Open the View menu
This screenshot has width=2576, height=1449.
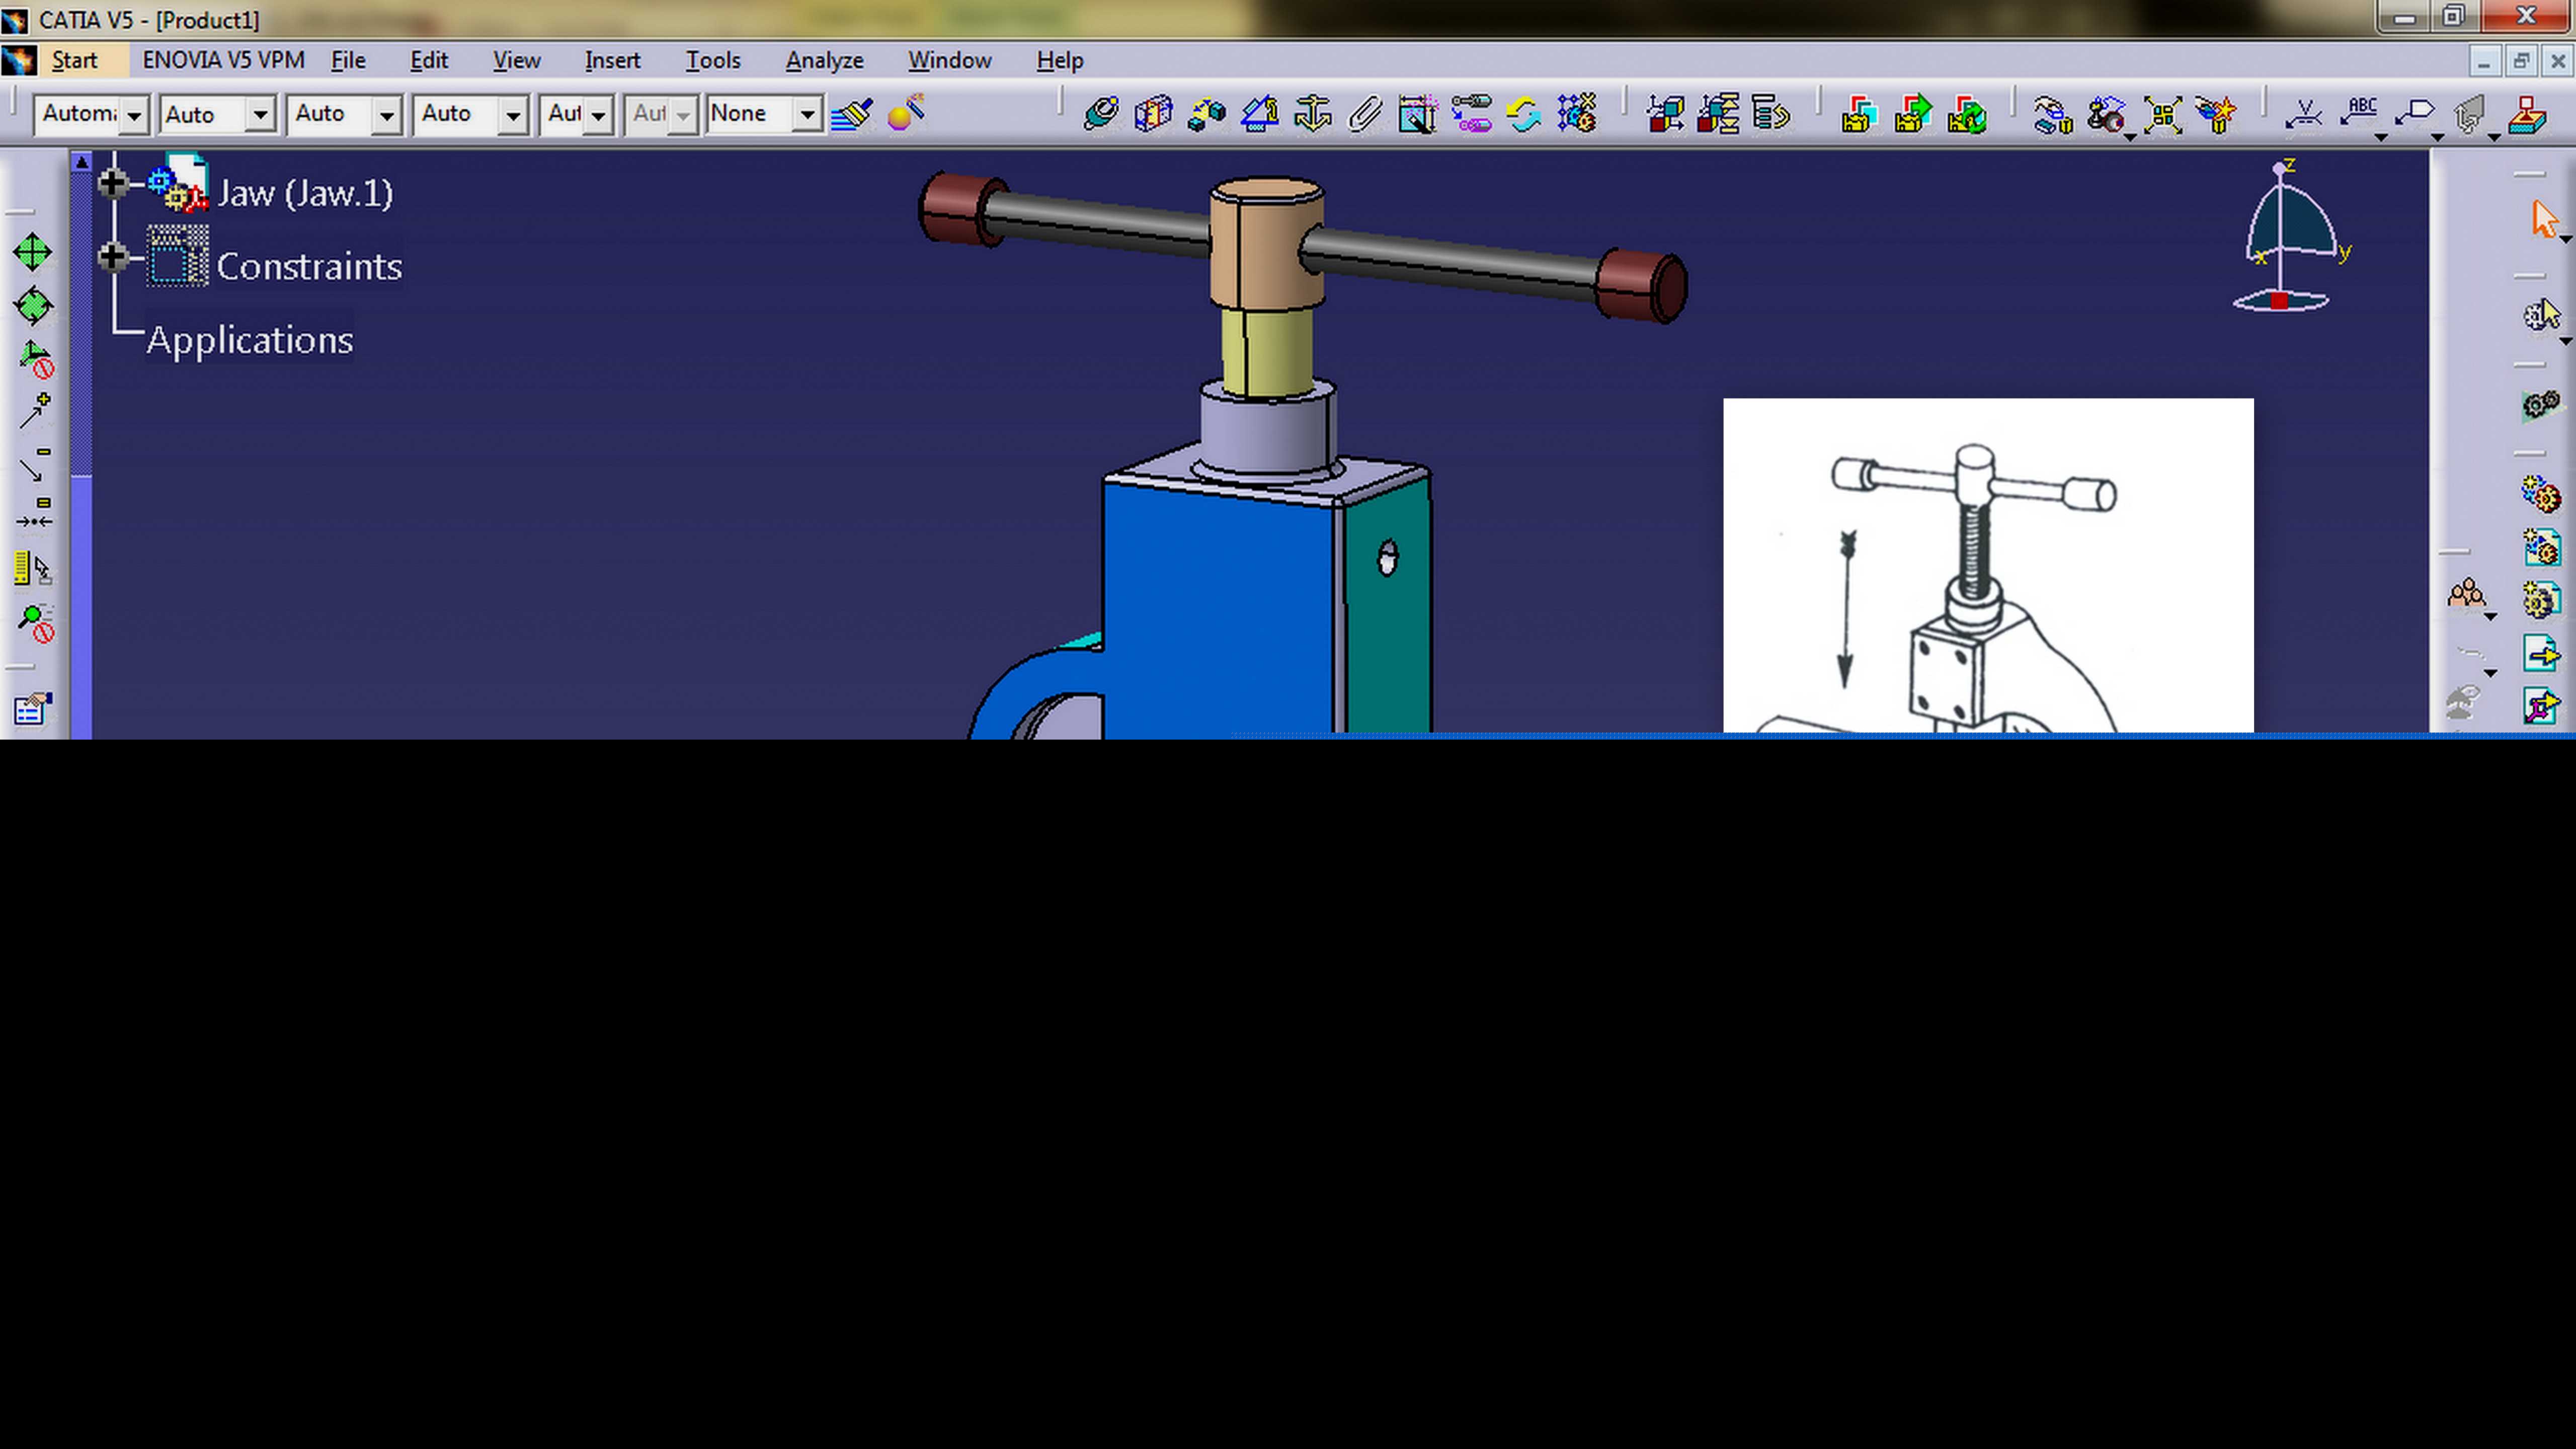coord(516,61)
